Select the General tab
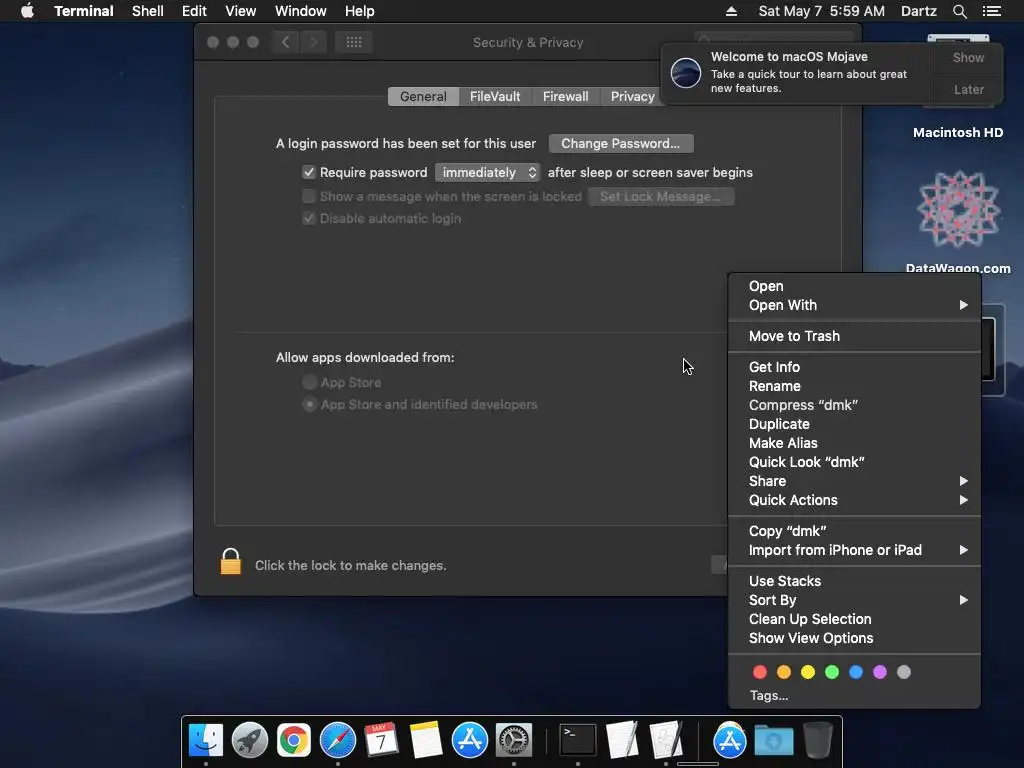1024x768 pixels. pyautogui.click(x=423, y=96)
